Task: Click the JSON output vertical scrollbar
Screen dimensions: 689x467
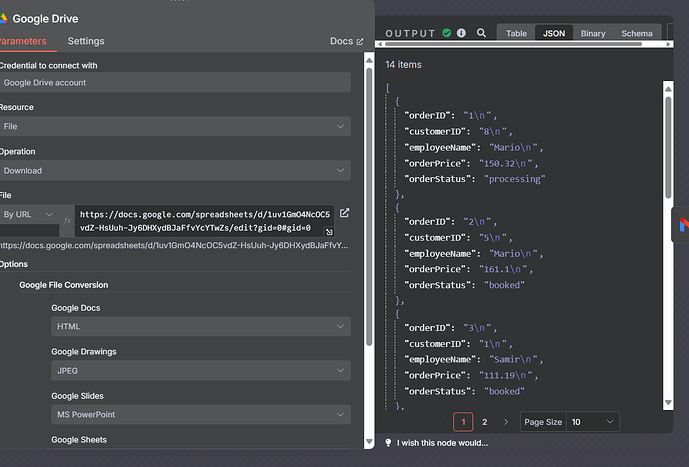Action: (x=668, y=148)
